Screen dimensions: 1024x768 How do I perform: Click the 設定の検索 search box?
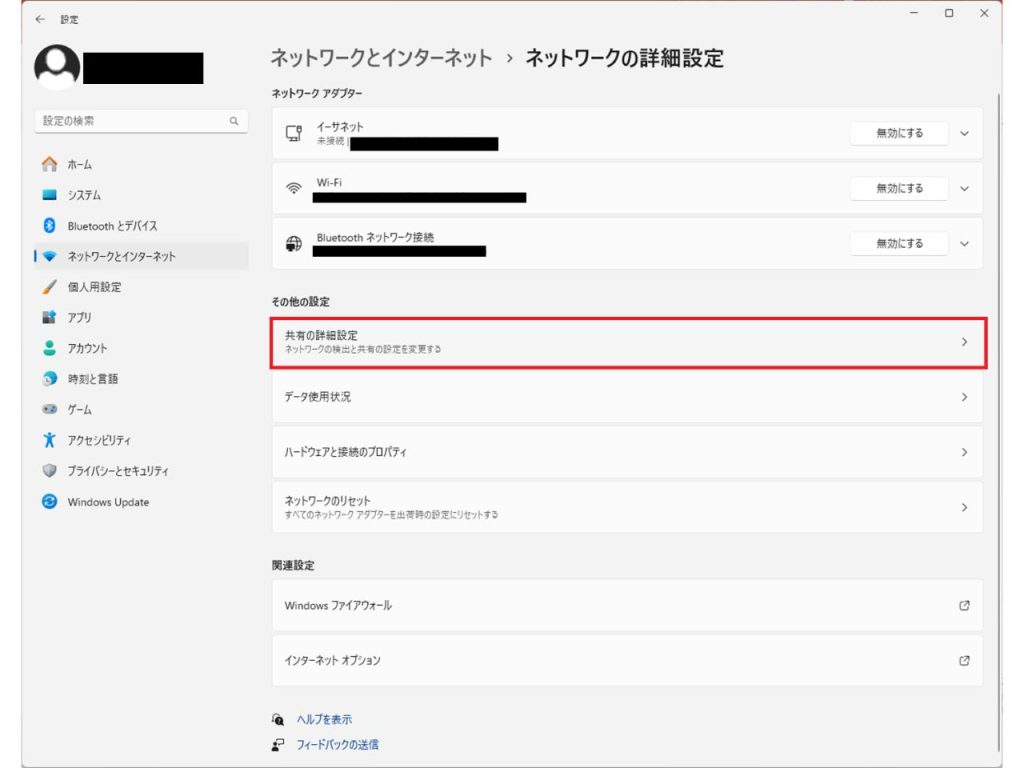pos(140,120)
